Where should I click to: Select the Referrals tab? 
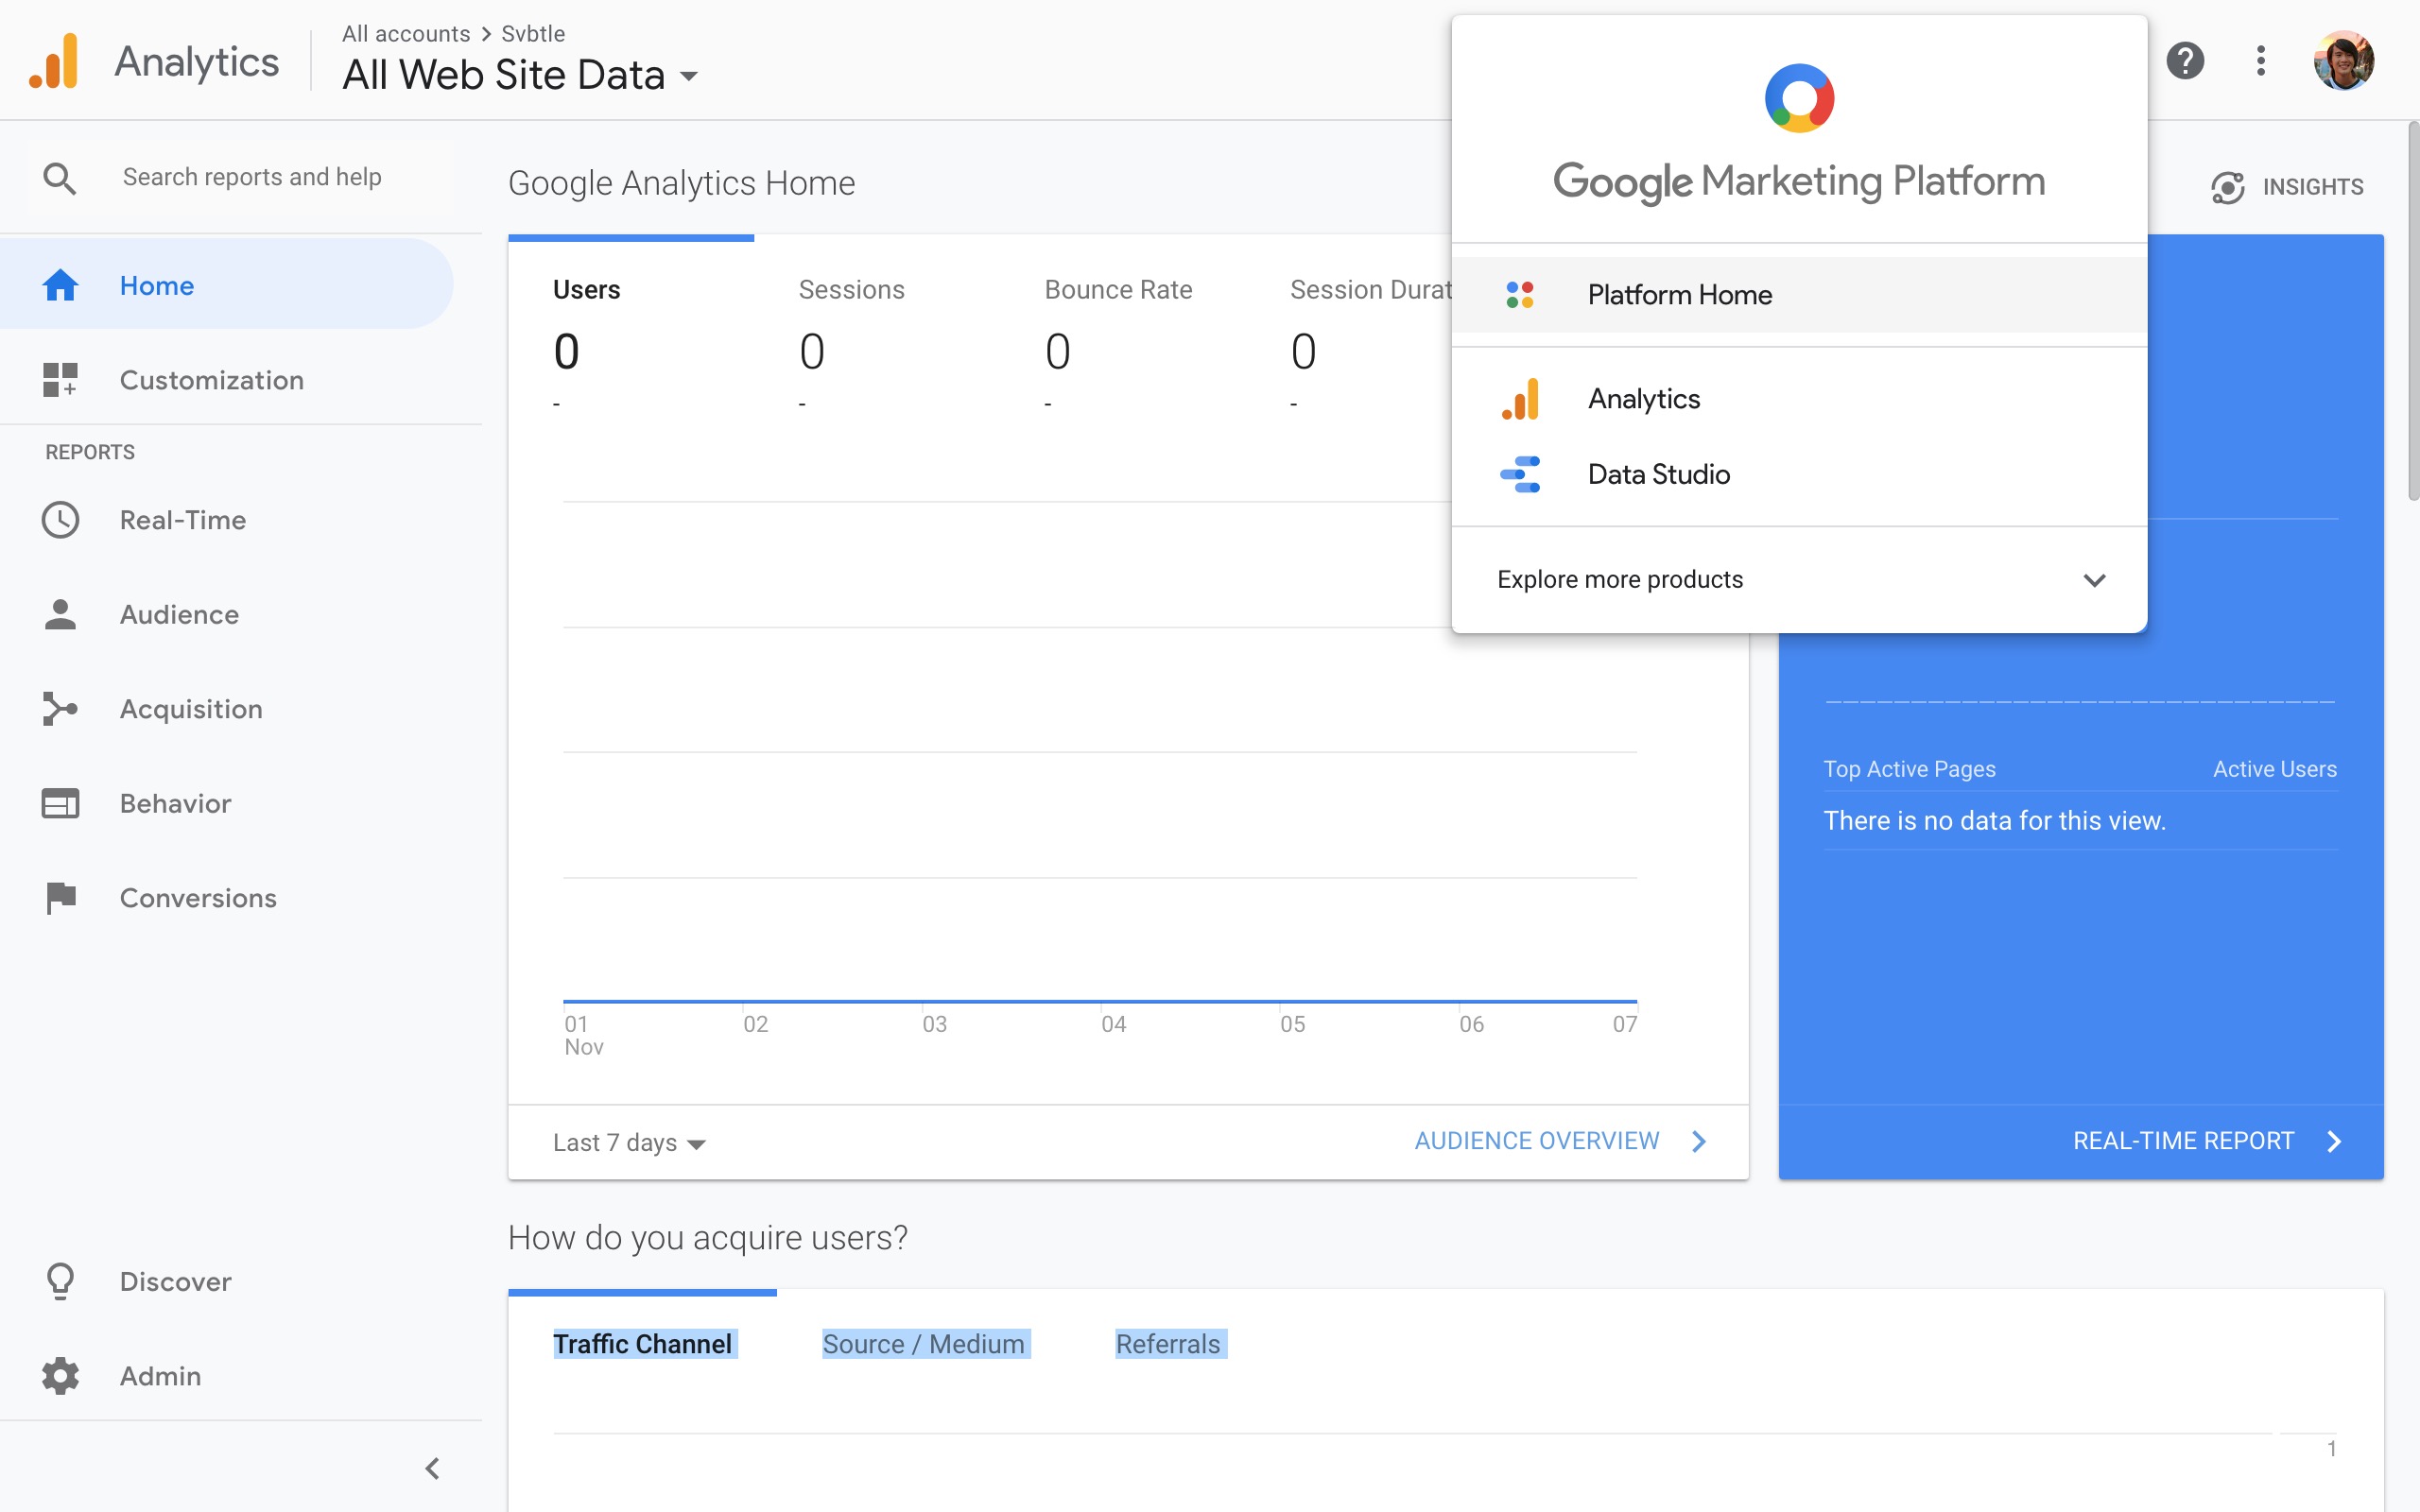1168,1343
